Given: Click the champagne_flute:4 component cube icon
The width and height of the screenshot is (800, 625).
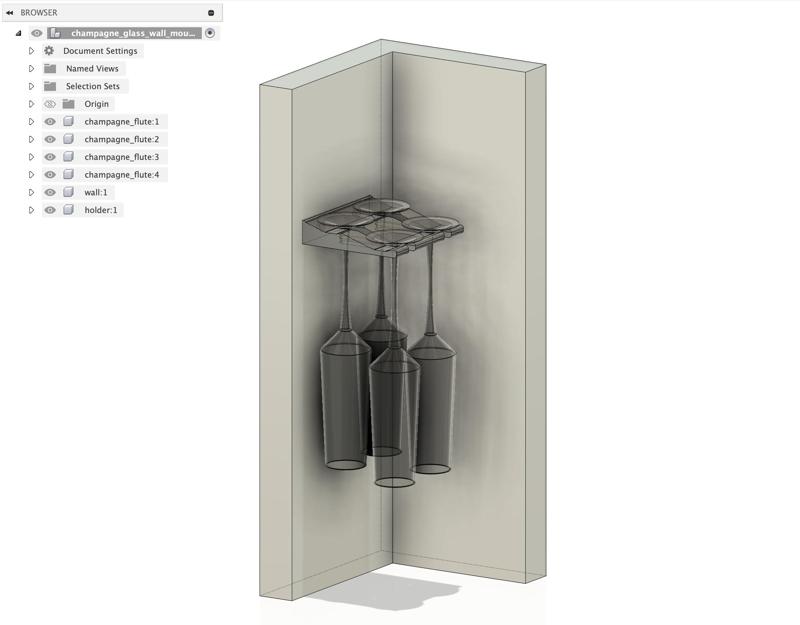Looking at the screenshot, I should 68,174.
